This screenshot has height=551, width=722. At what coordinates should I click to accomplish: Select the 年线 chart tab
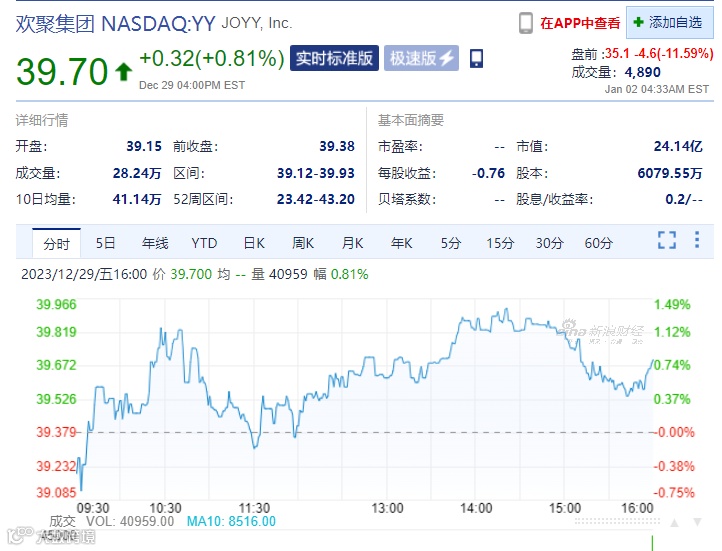tap(155, 243)
